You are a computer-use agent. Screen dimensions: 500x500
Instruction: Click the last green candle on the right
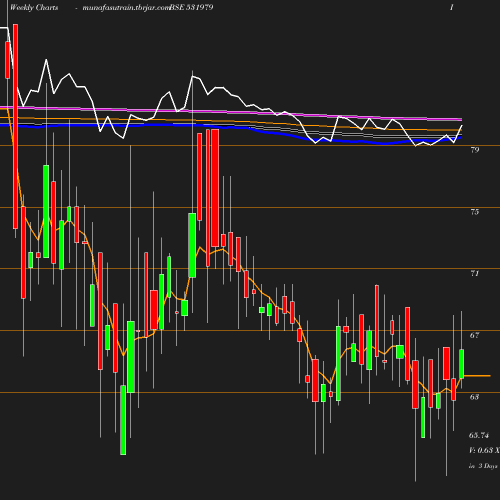click(462, 364)
